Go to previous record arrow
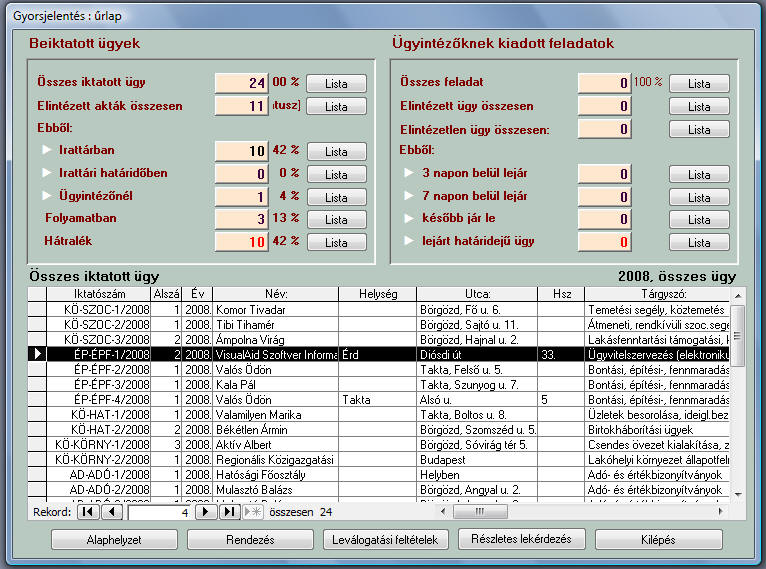766x569 pixels. click(112, 512)
